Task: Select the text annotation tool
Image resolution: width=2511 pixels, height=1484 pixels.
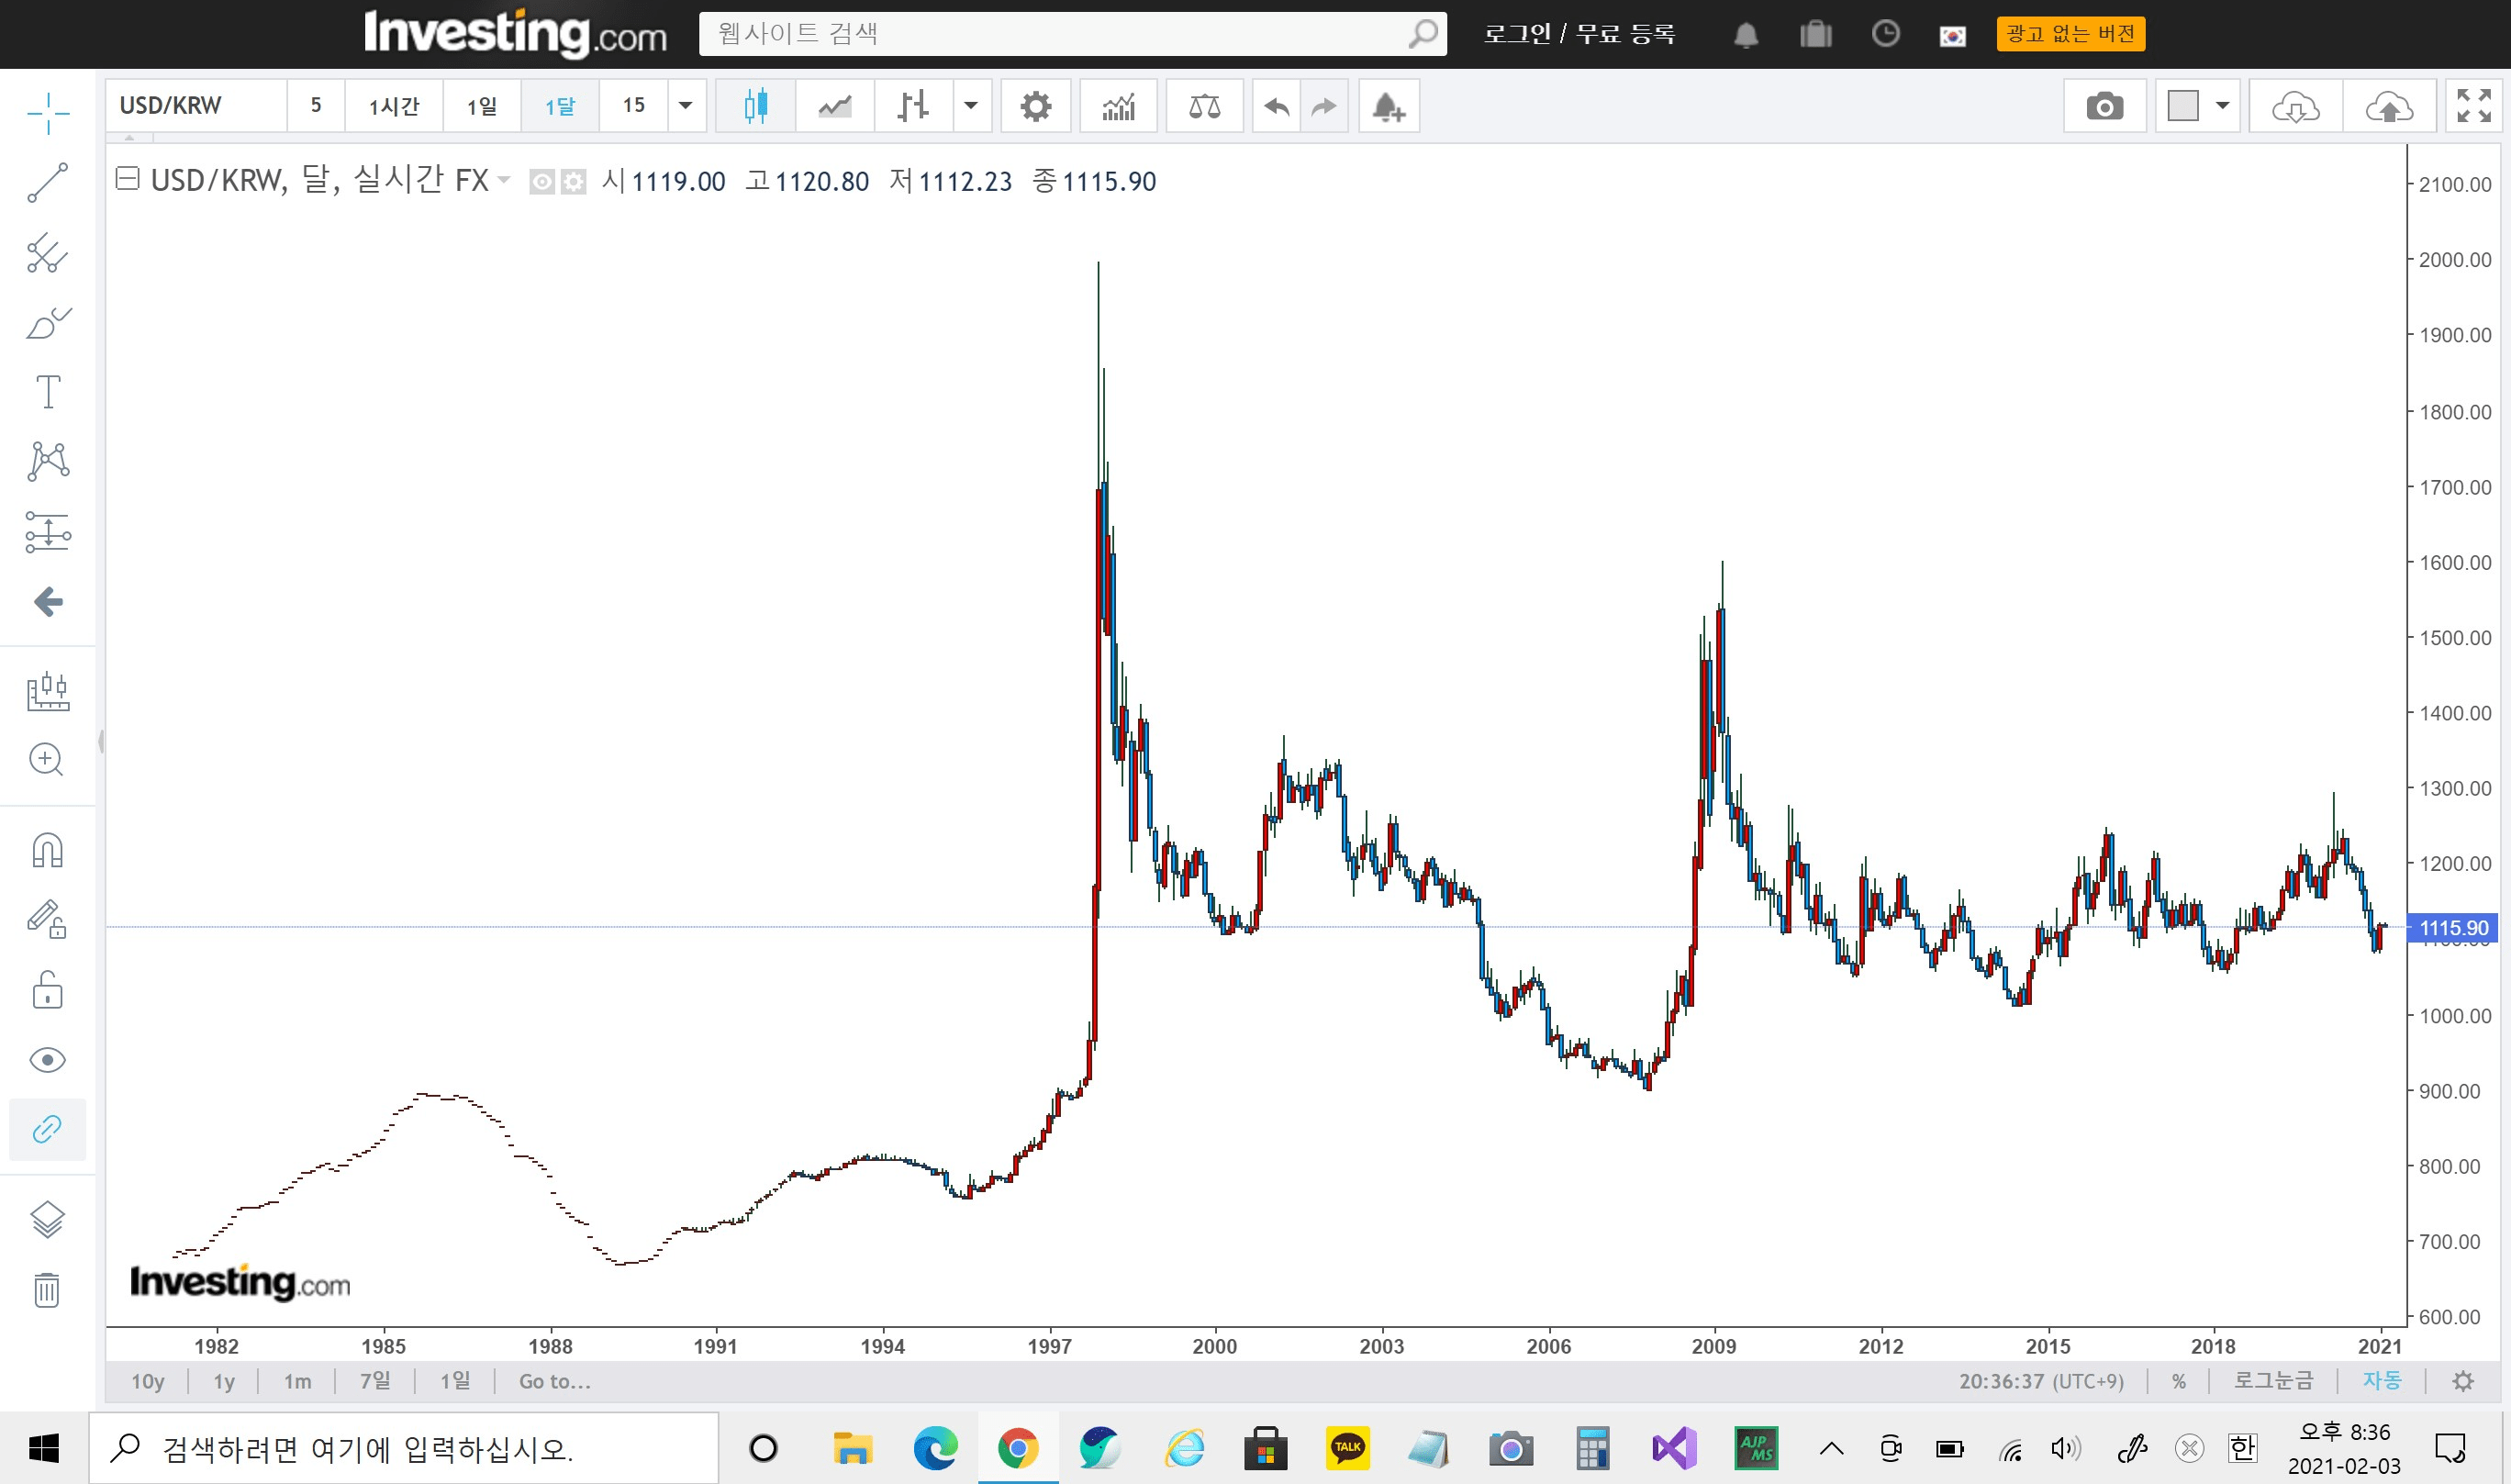Action: tap(48, 392)
